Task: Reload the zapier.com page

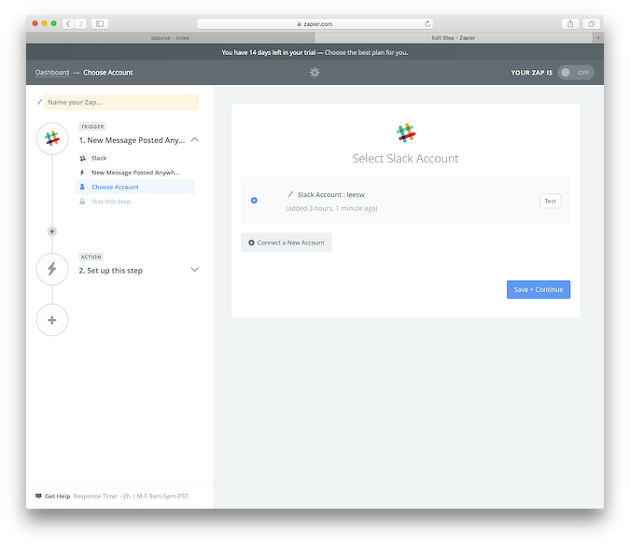Action: tap(427, 24)
